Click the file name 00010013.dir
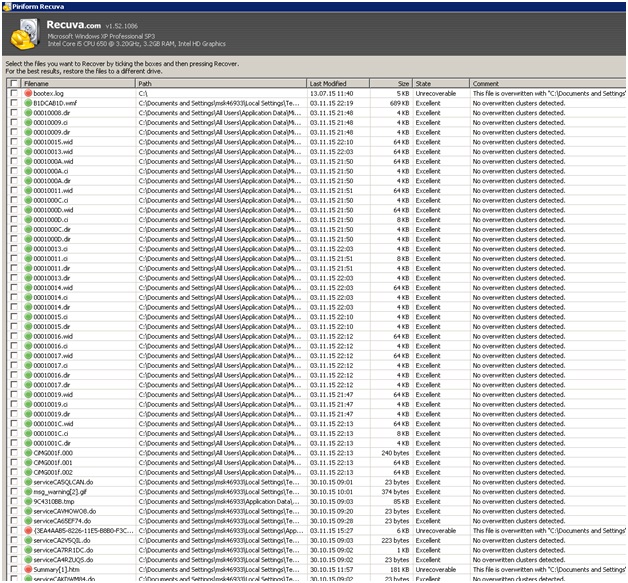This screenshot has width=628, height=583. (52, 278)
